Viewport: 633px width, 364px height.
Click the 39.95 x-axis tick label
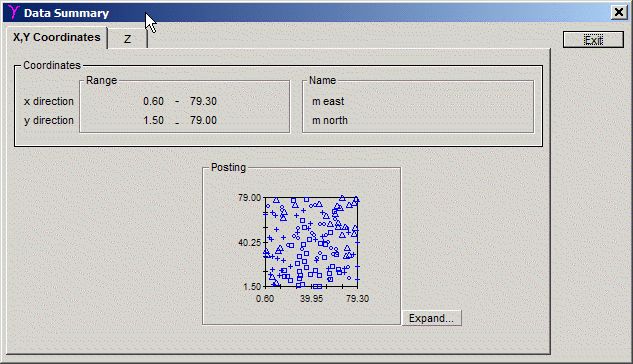tap(311, 299)
